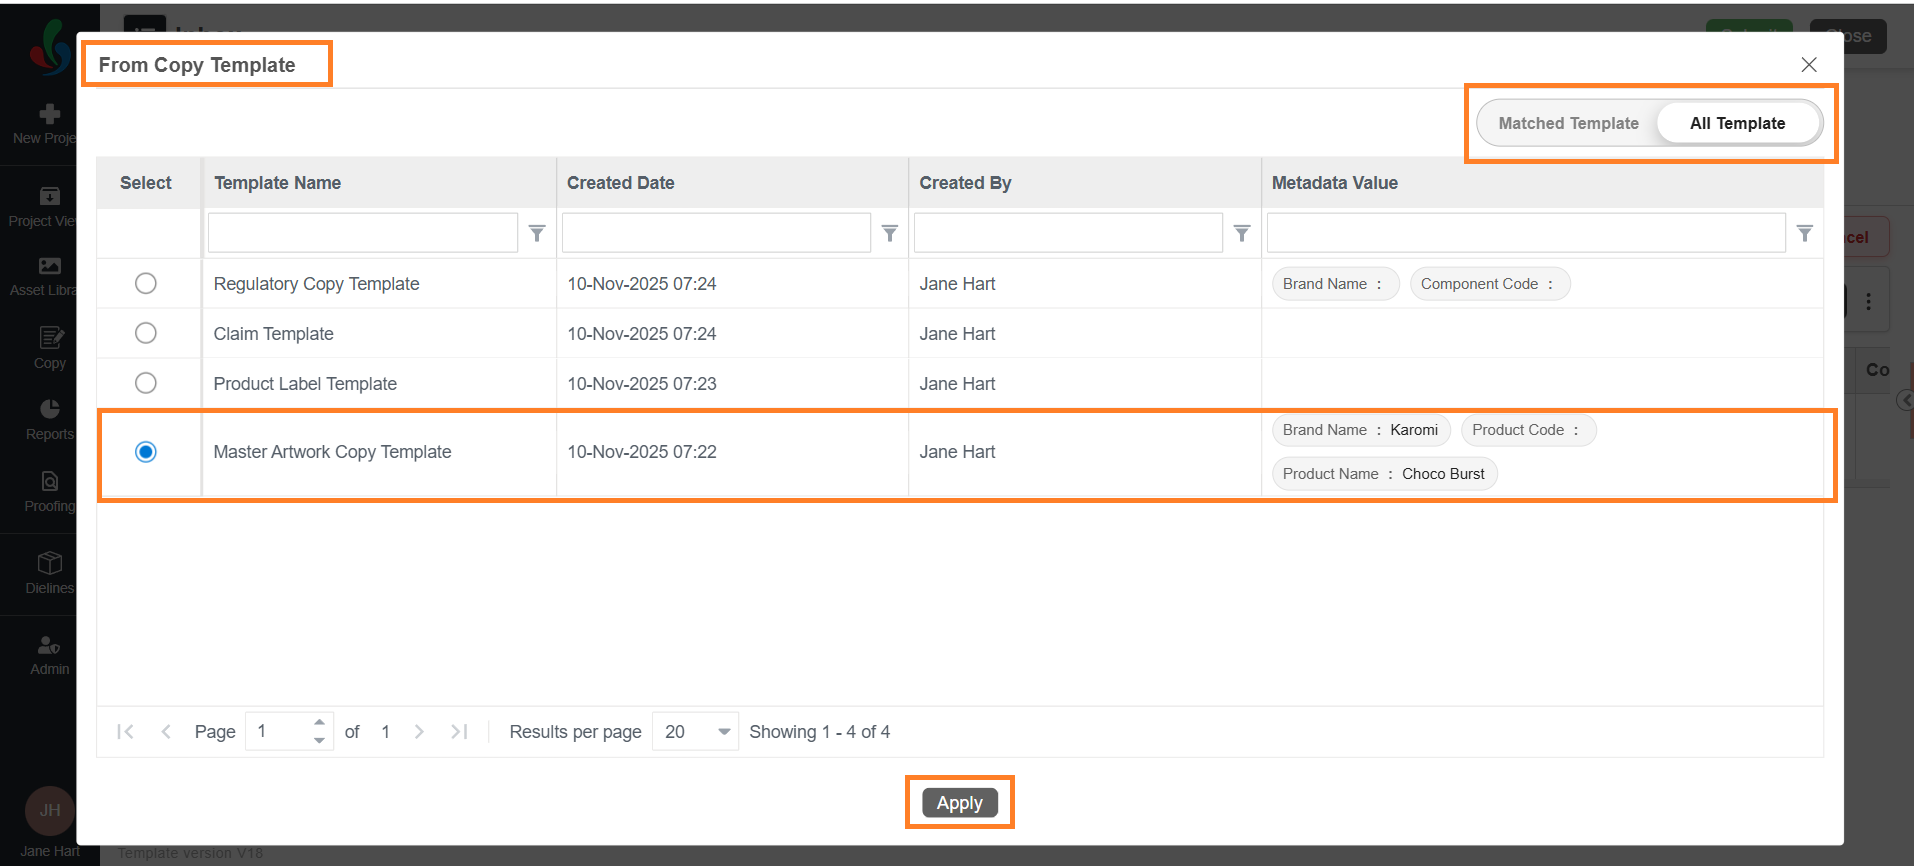The width and height of the screenshot is (1914, 866).
Task: Open the Results per page dropdown
Action: [x=695, y=732]
